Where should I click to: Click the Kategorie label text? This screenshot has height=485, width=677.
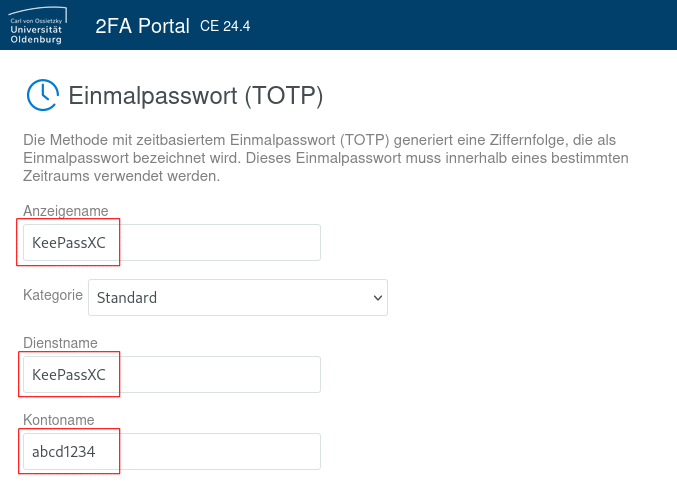click(52, 296)
